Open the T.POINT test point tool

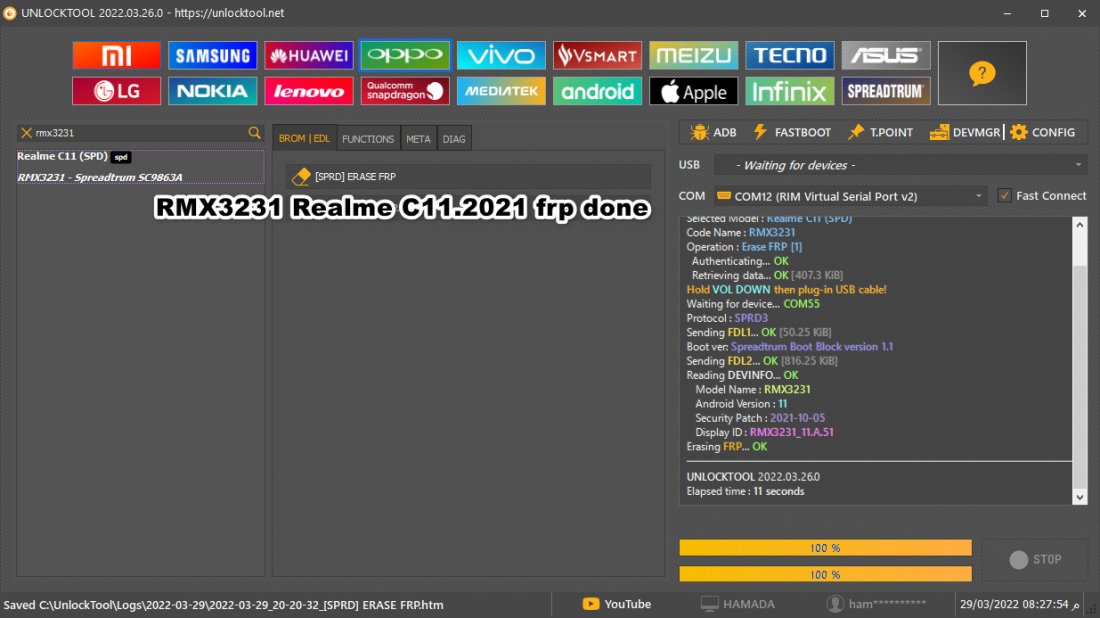click(880, 133)
